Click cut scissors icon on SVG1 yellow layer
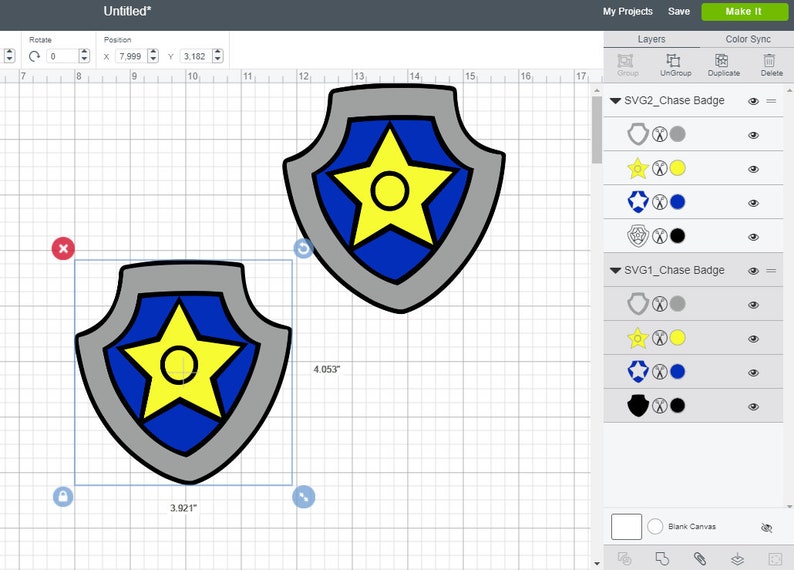Screen dimensions: 794x570 [x=659, y=338]
